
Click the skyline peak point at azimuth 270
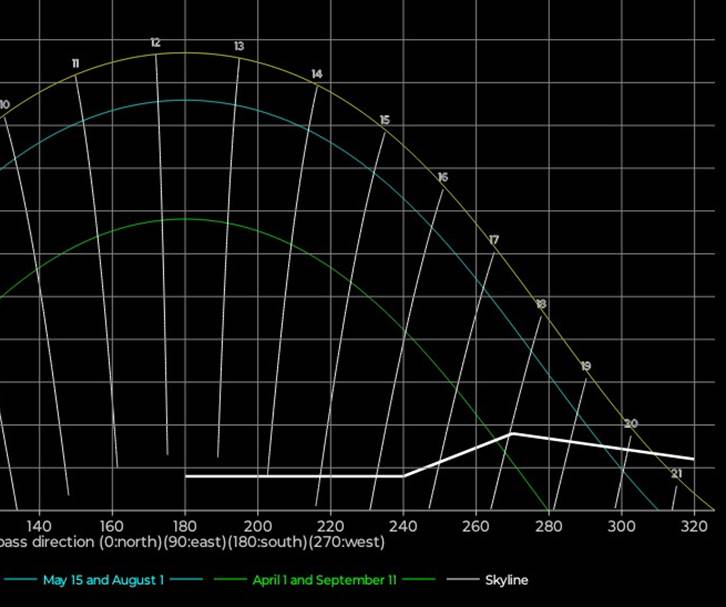[512, 433]
